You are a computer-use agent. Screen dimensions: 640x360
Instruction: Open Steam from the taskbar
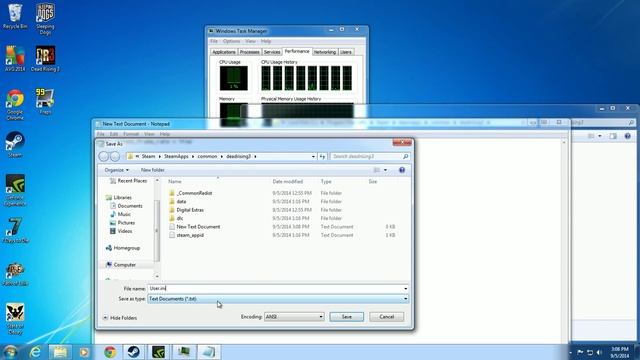click(133, 352)
